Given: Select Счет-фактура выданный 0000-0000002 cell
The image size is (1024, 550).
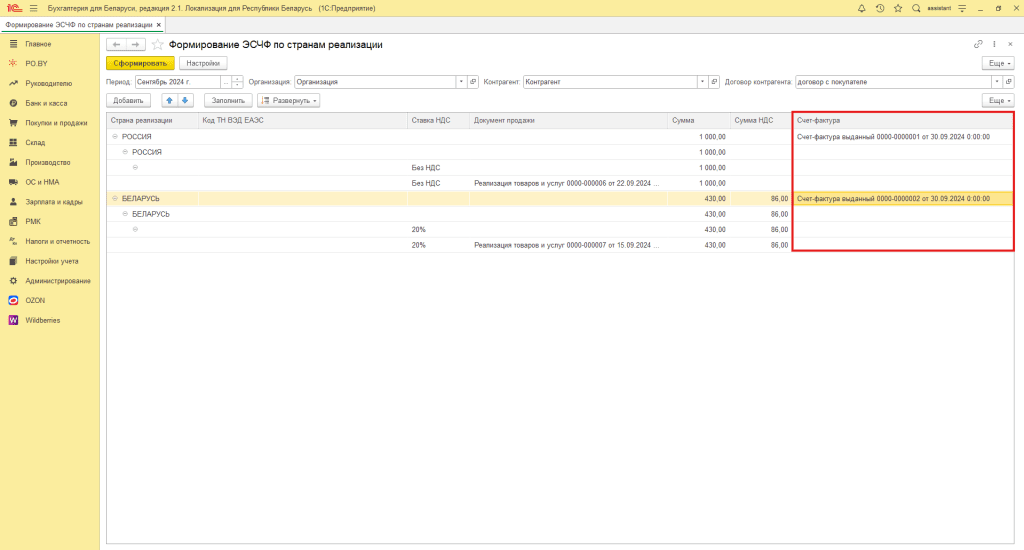Looking at the screenshot, I should tap(903, 199).
